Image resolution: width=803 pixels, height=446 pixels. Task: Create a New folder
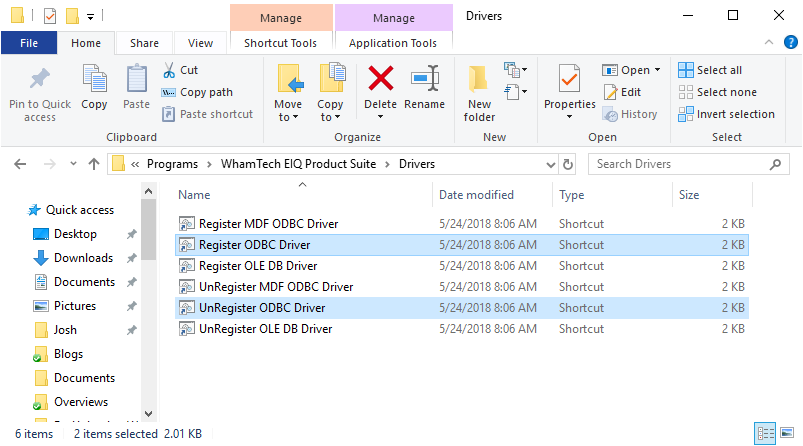(479, 90)
